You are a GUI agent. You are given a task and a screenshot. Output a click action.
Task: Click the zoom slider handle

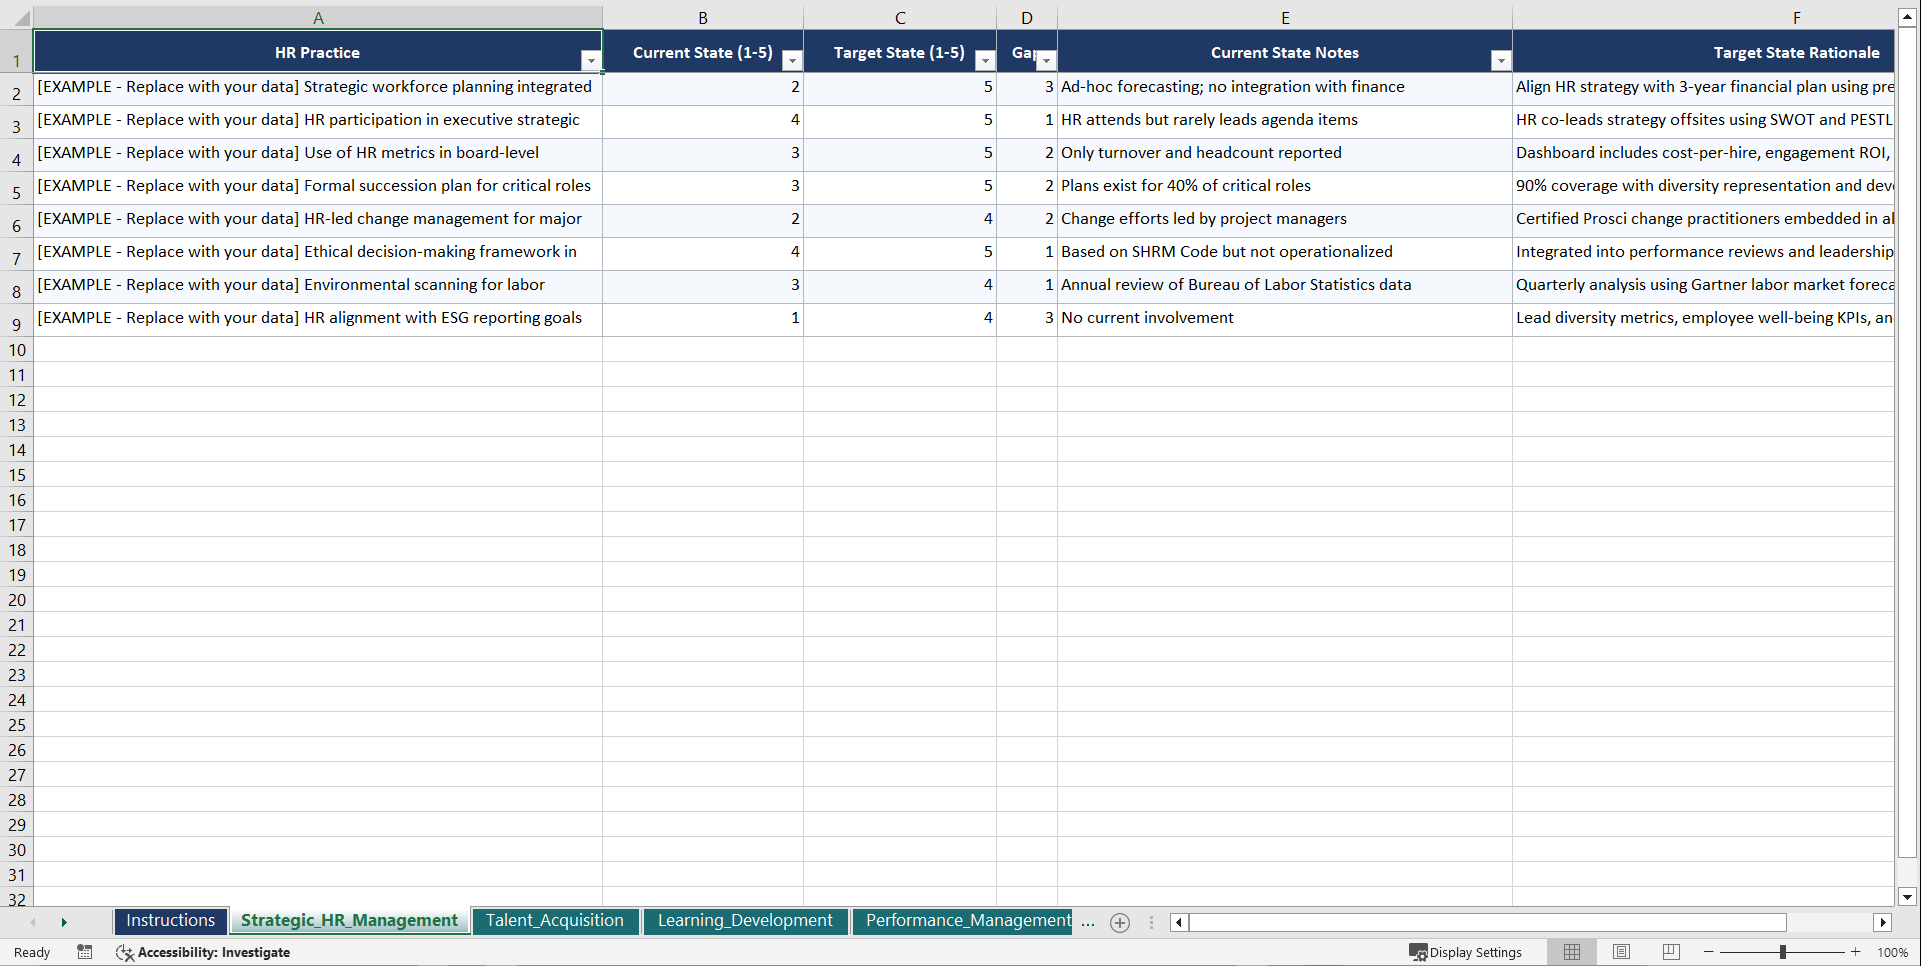point(1784,952)
